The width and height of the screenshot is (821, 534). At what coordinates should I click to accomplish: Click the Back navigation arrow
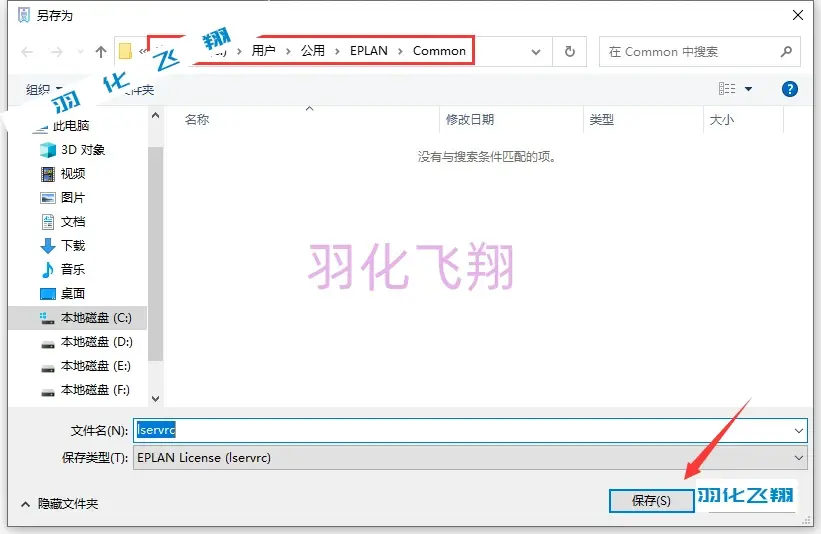tap(27, 51)
